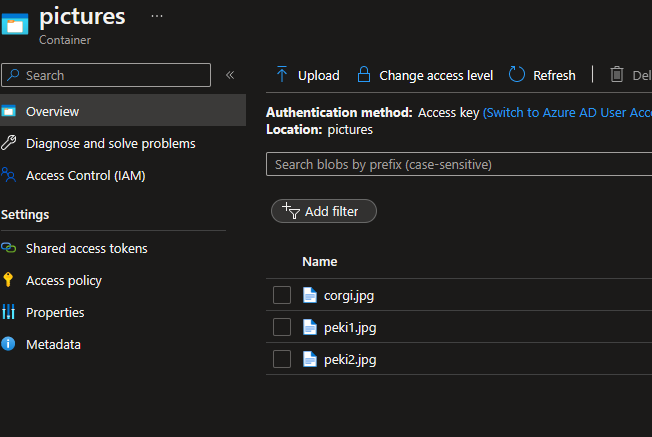Image resolution: width=652 pixels, height=437 pixels.
Task: Click the Add filter button
Action: click(x=324, y=211)
